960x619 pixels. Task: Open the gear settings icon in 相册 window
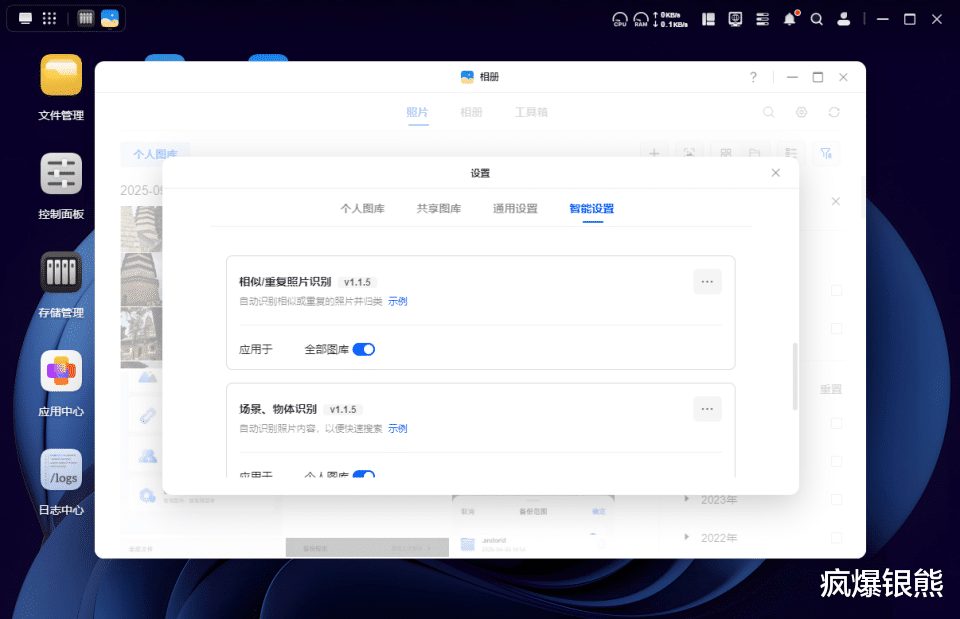click(x=801, y=112)
